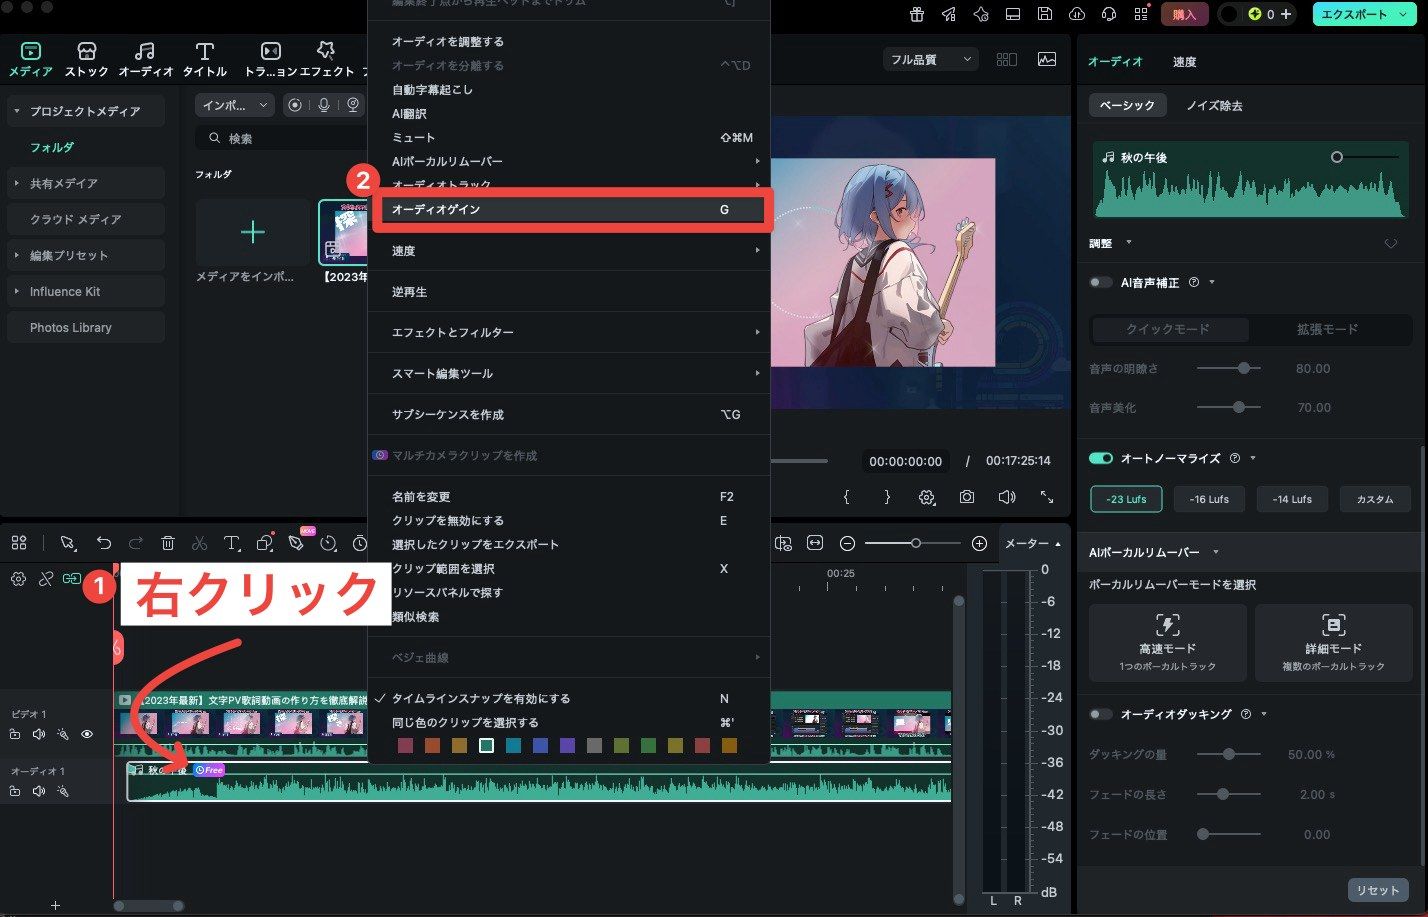Viewport: 1428px width, 917px height.
Task: Zoom in timeline with plus icon
Action: click(980, 543)
